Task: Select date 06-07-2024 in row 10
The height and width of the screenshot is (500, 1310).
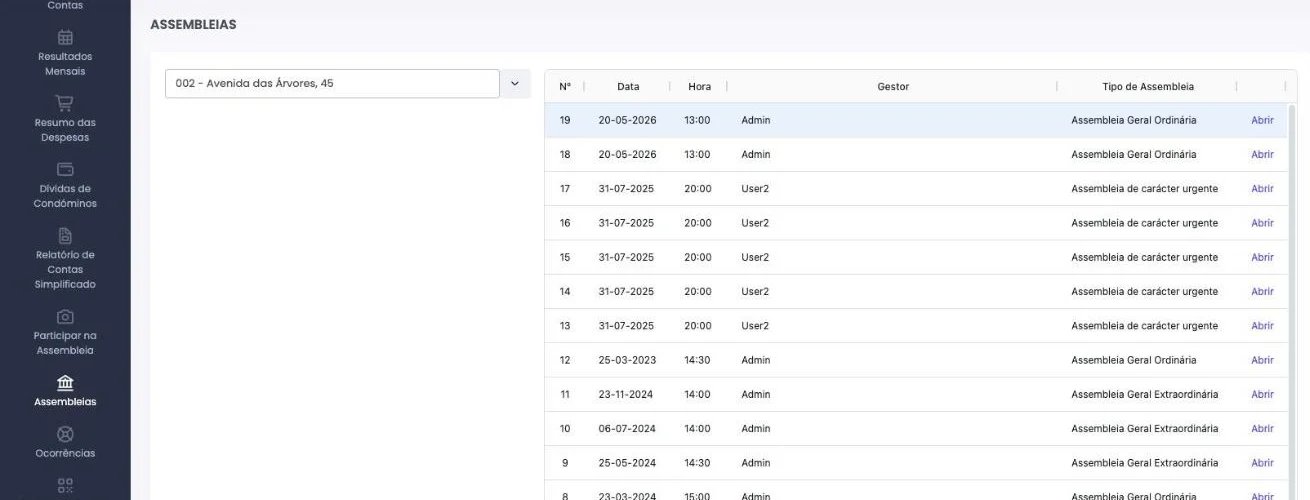Action: 627,429
